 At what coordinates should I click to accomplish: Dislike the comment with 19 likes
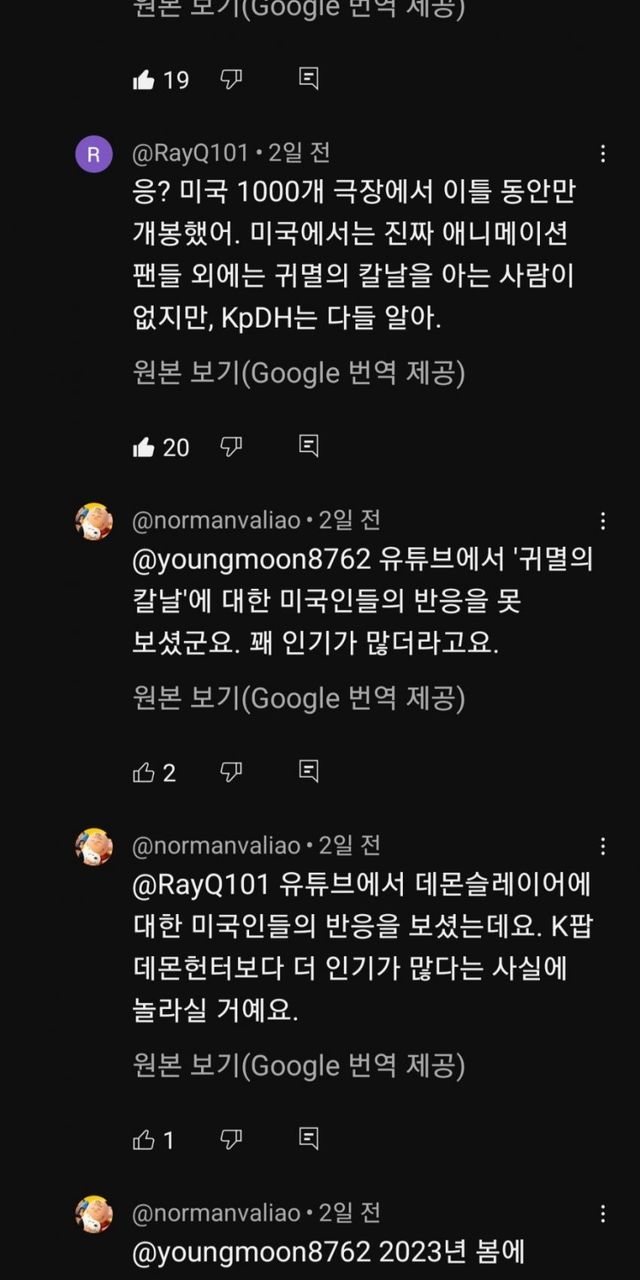point(231,80)
